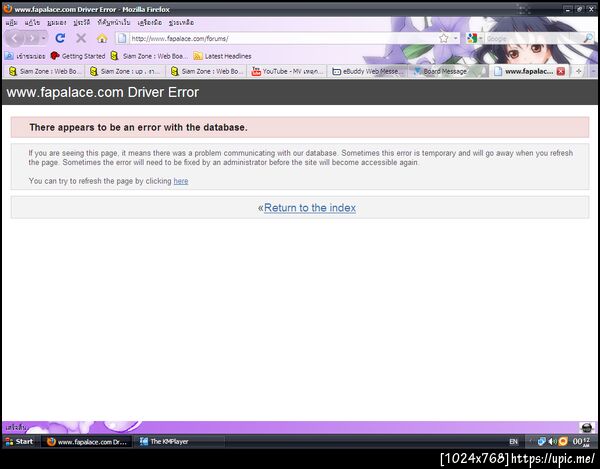This screenshot has height=469, width=600.
Task: Click the Firefox logo in title bar
Action: point(8,8)
